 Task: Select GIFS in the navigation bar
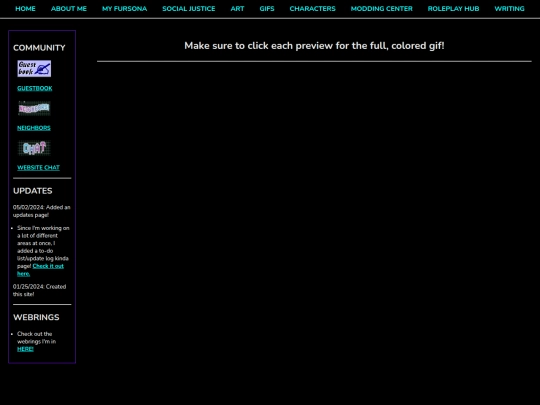click(x=267, y=9)
